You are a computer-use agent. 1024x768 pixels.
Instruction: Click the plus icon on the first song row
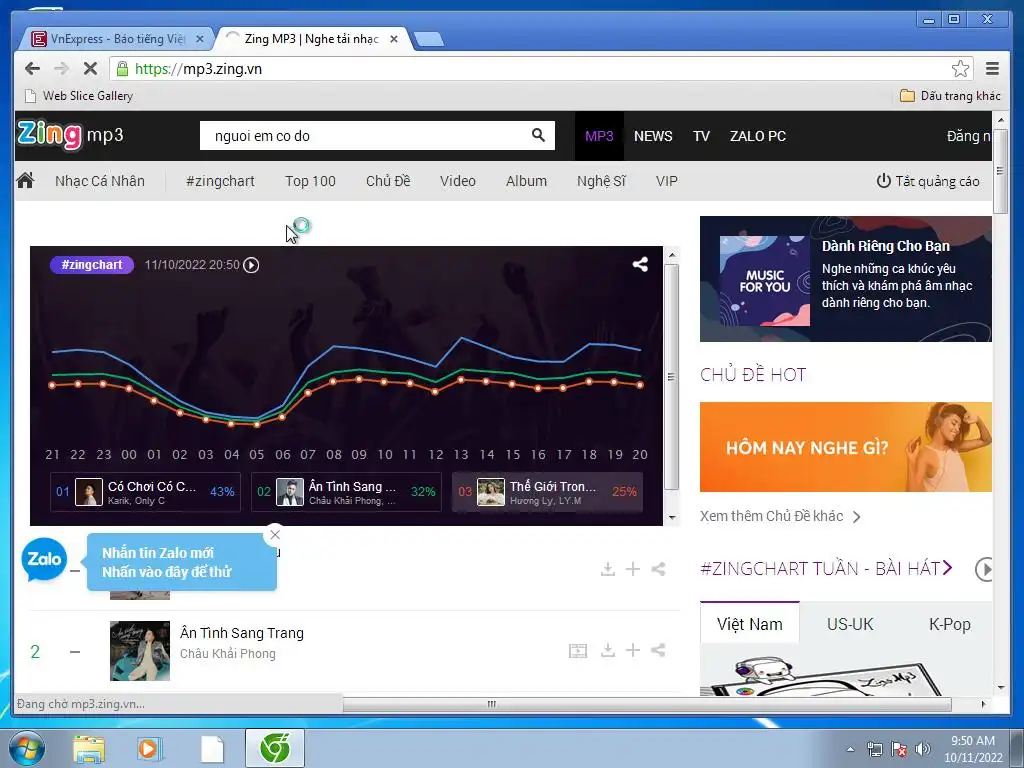pyautogui.click(x=632, y=569)
